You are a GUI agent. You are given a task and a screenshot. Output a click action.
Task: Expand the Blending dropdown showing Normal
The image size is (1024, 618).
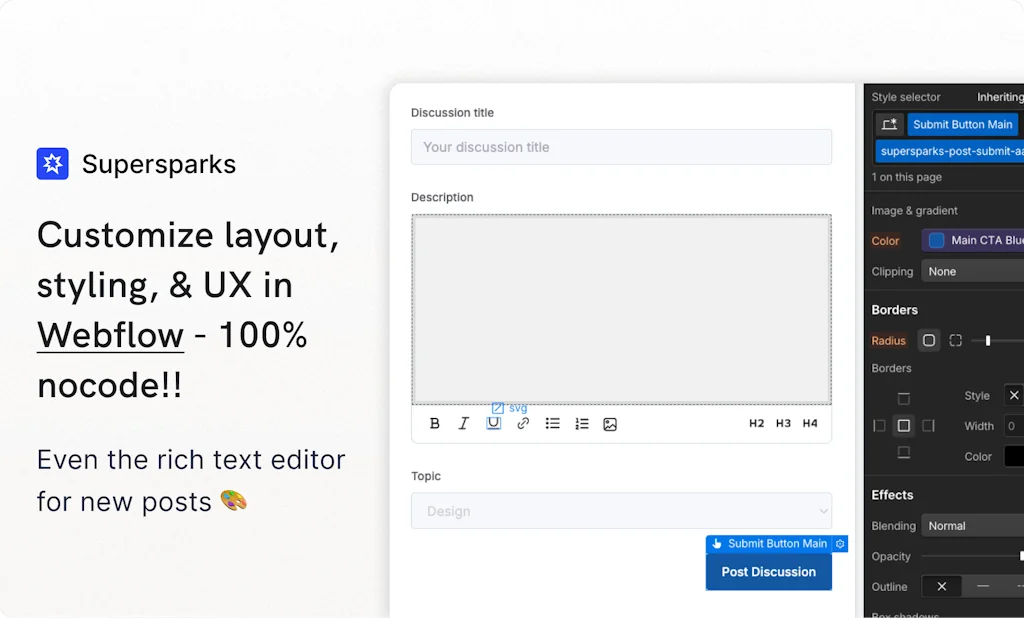[972, 526]
